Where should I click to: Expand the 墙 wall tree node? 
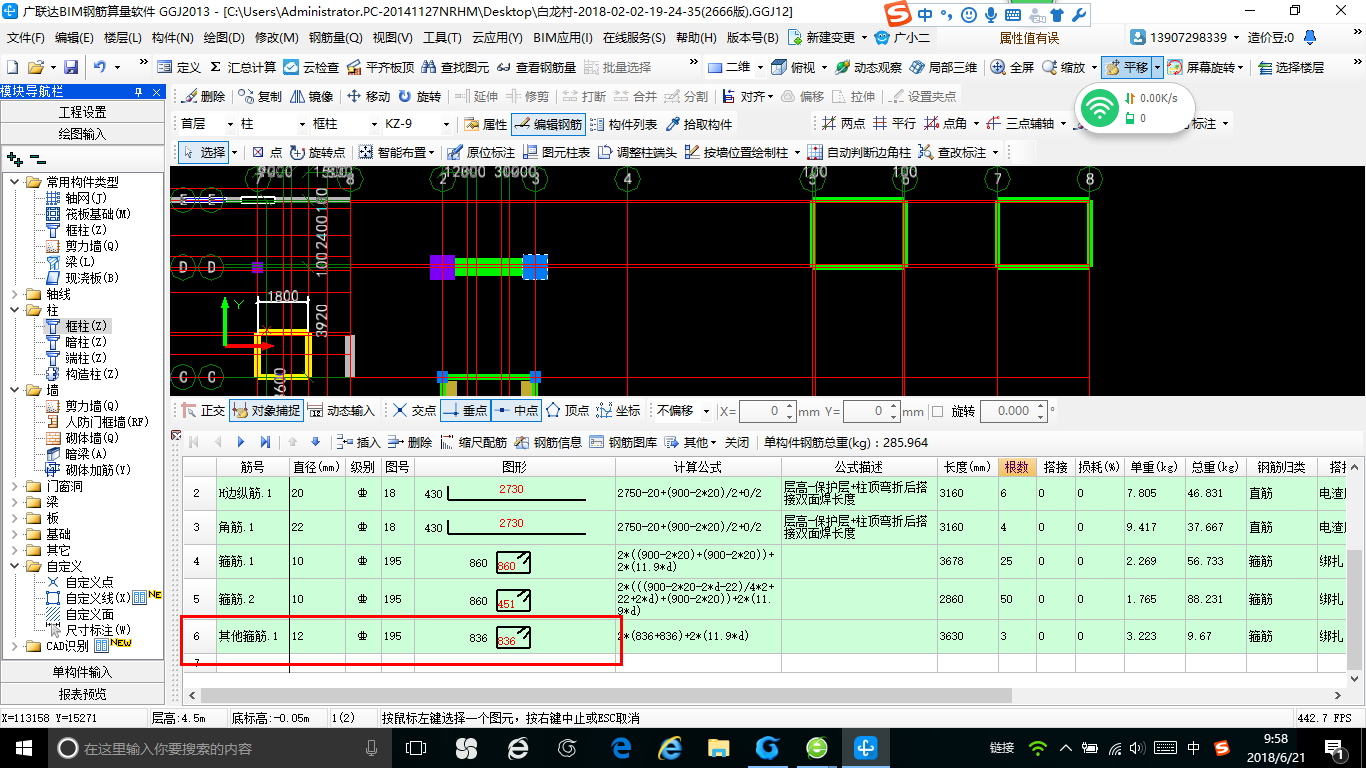click(x=15, y=390)
